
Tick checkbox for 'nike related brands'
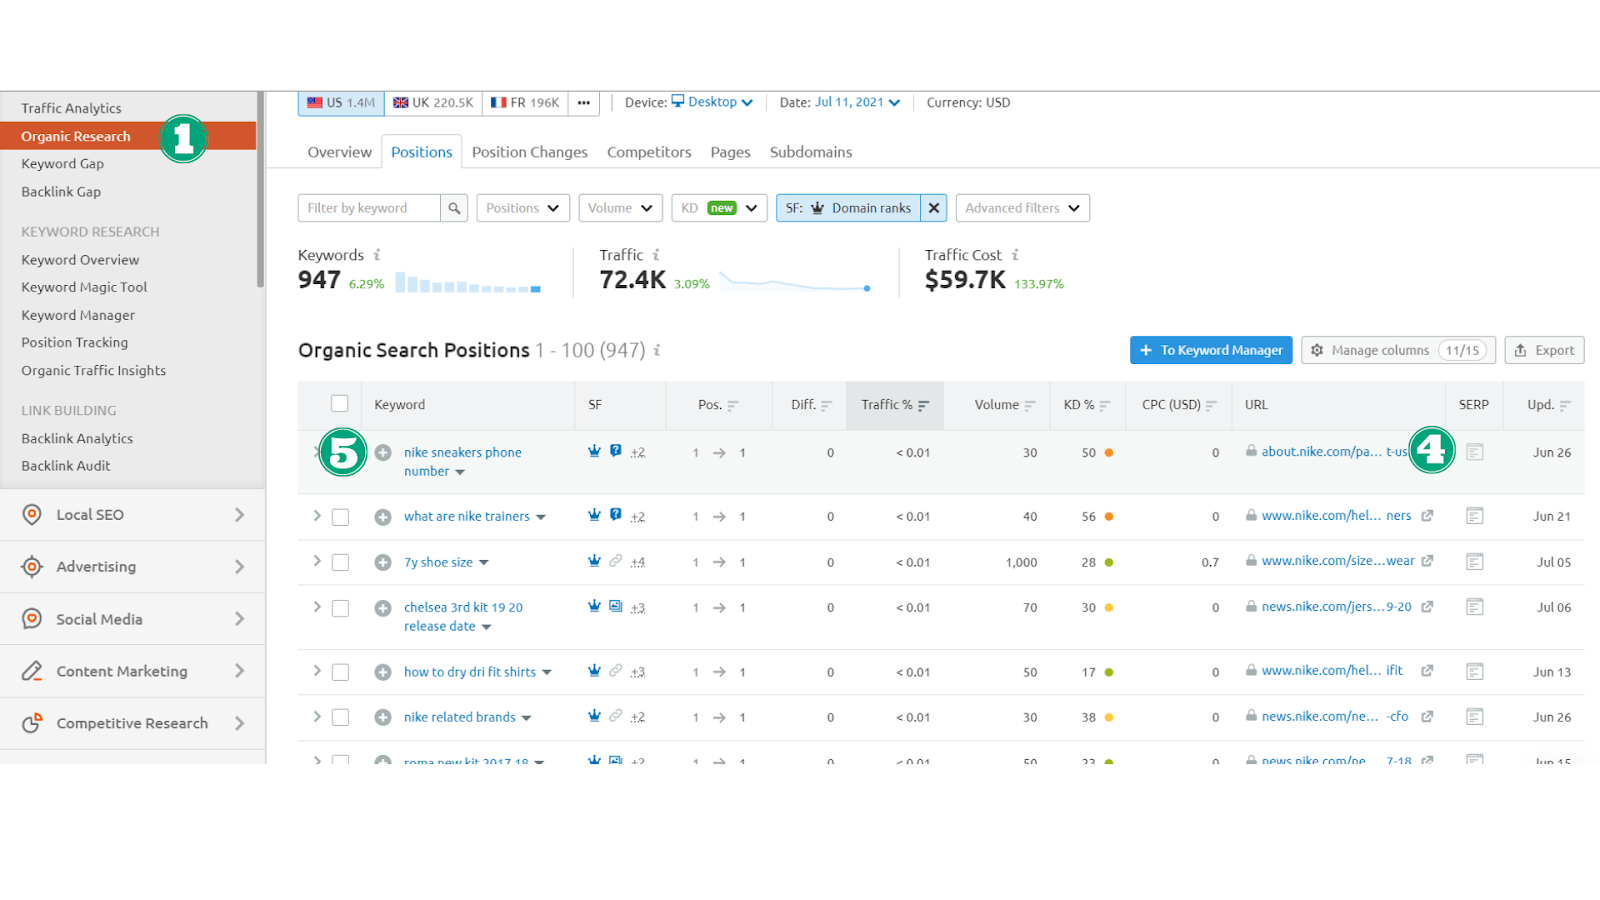click(340, 717)
